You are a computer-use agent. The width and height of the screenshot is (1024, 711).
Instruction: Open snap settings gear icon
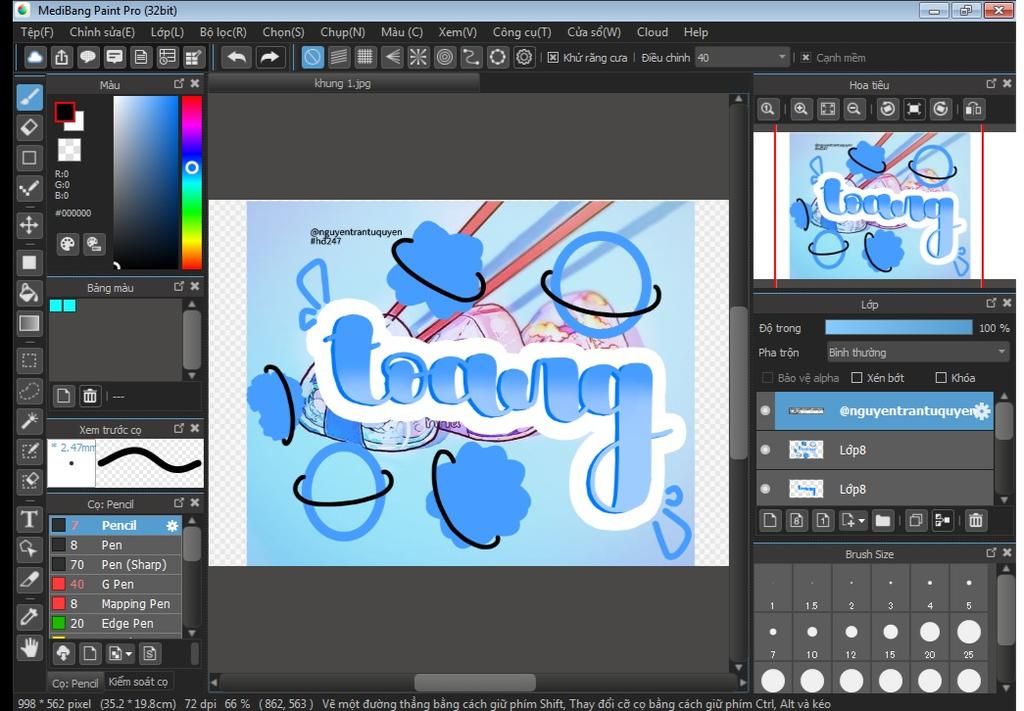(524, 57)
